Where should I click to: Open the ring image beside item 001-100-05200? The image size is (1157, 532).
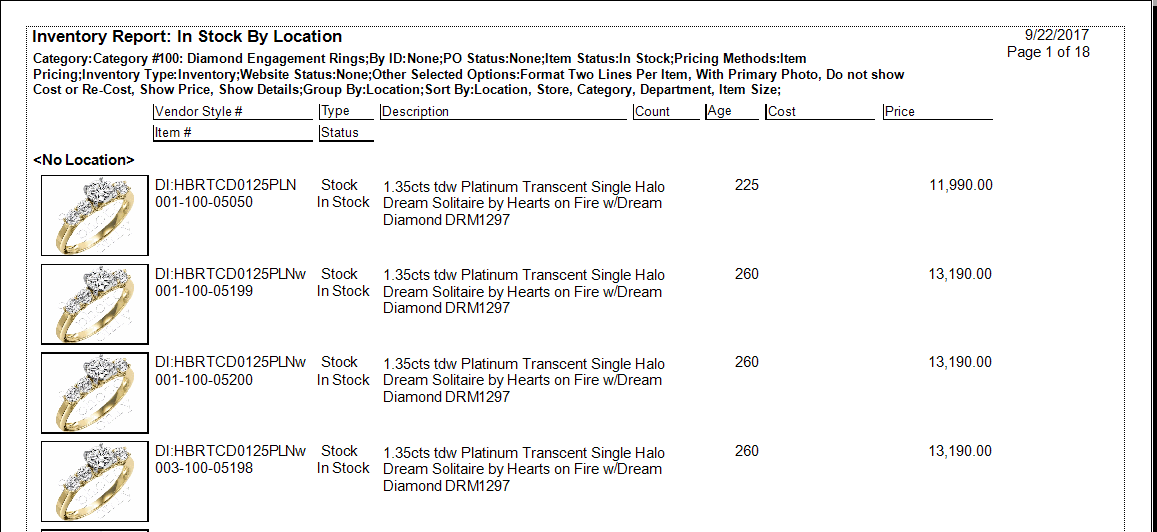(95, 392)
